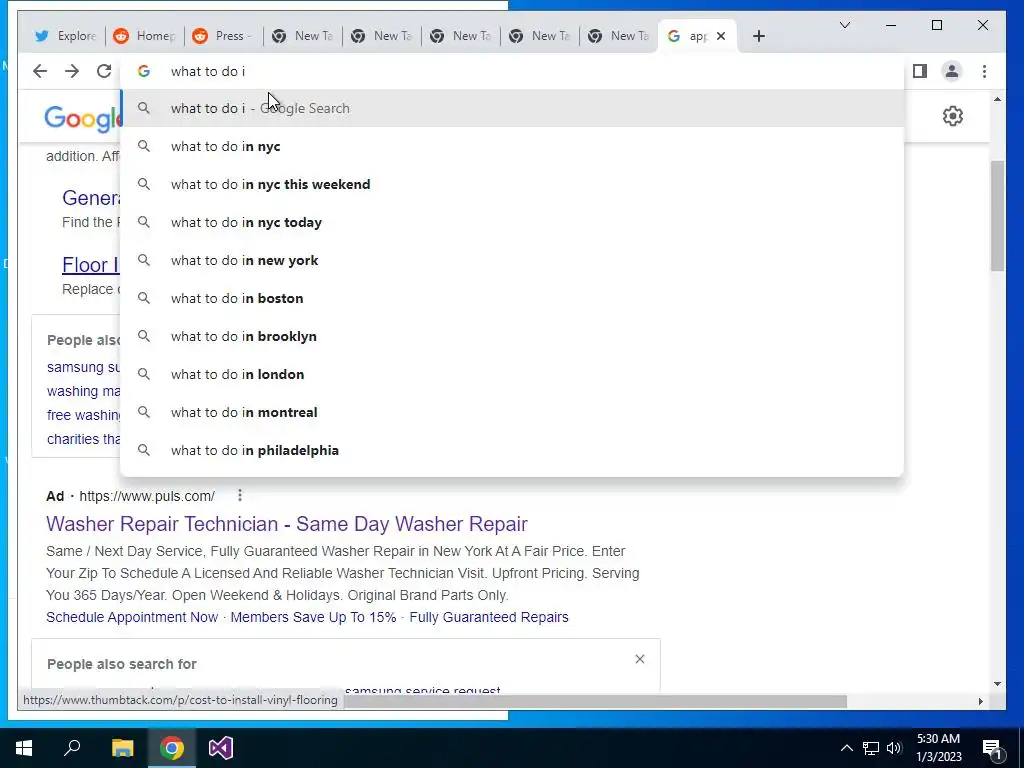This screenshot has width=1024, height=768.
Task: Click the vertical scrollbar thumb
Action: tap(997, 216)
